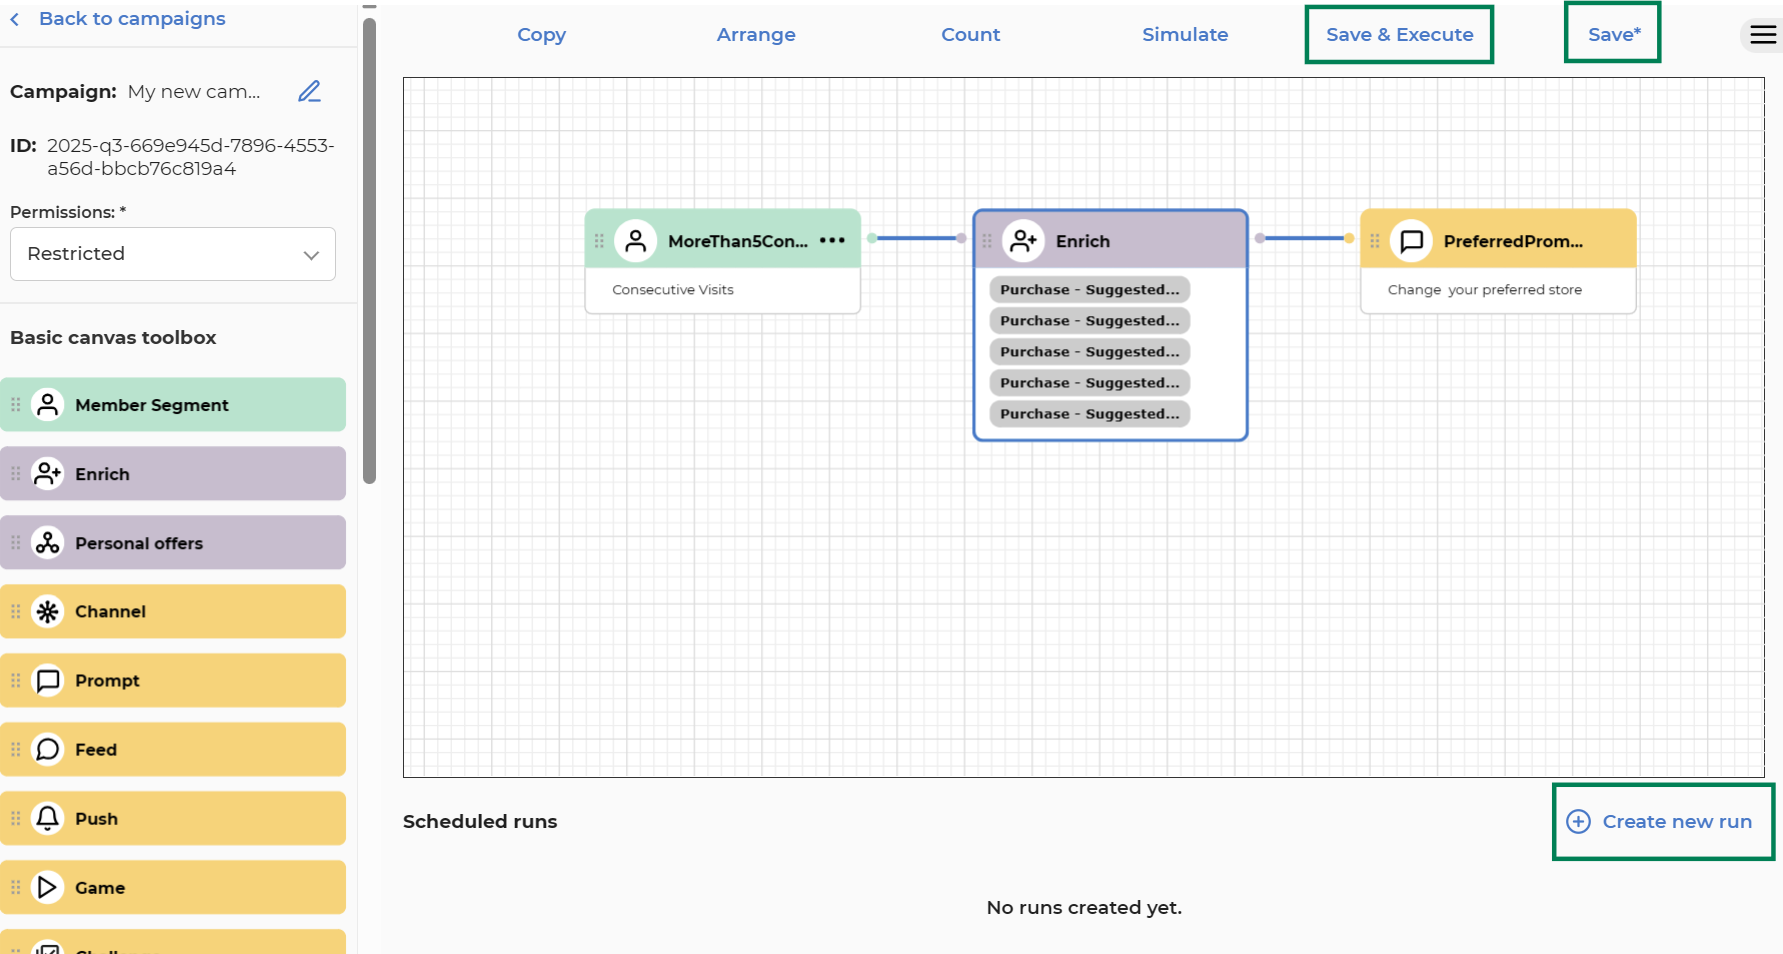The height and width of the screenshot is (954, 1783).
Task: Click the Save & Execute button
Action: pyautogui.click(x=1399, y=35)
